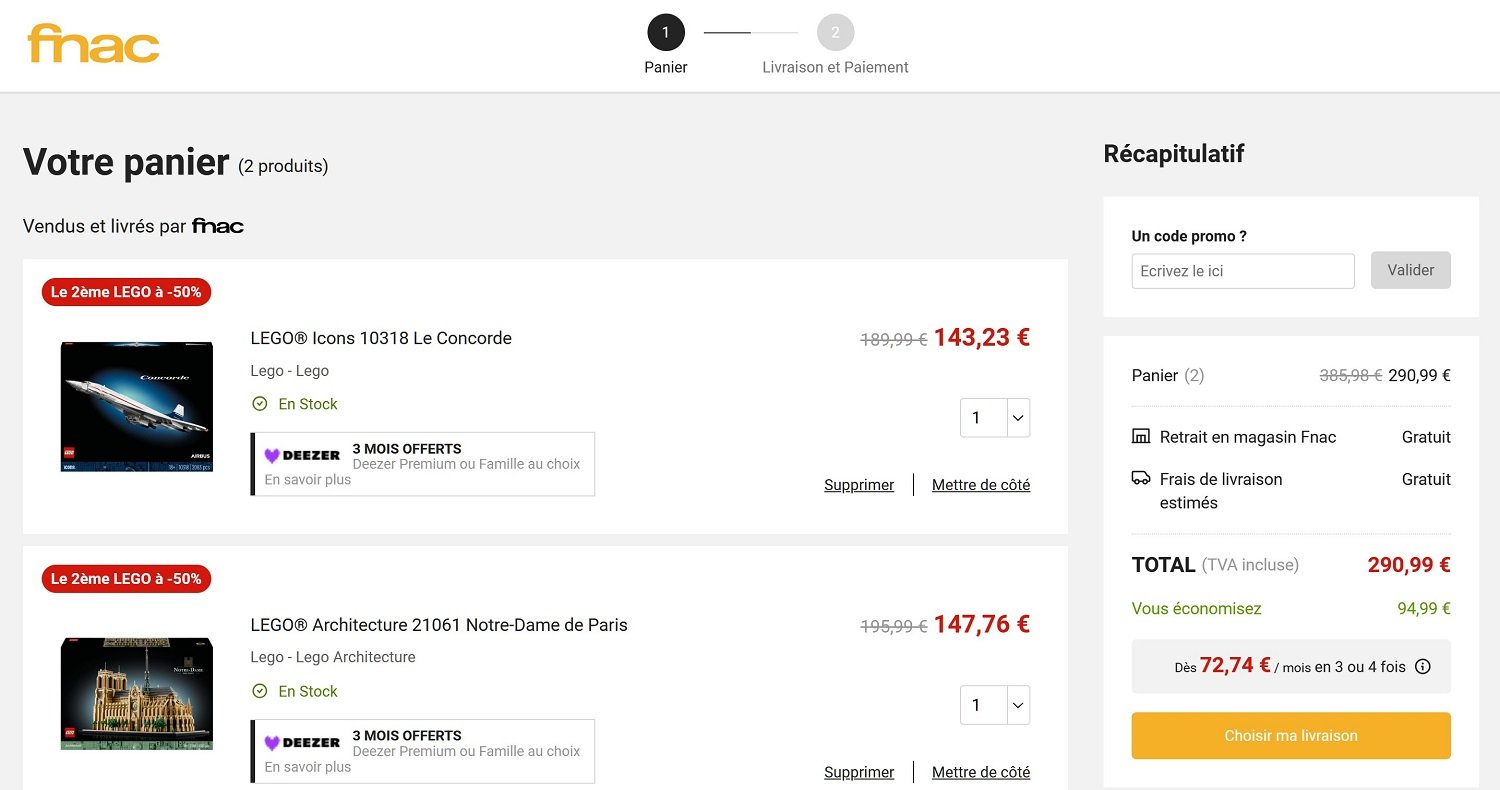Click En savoir plus in the Notre-Dame Deezer offer
This screenshot has height=790, width=1500.
coord(308,767)
